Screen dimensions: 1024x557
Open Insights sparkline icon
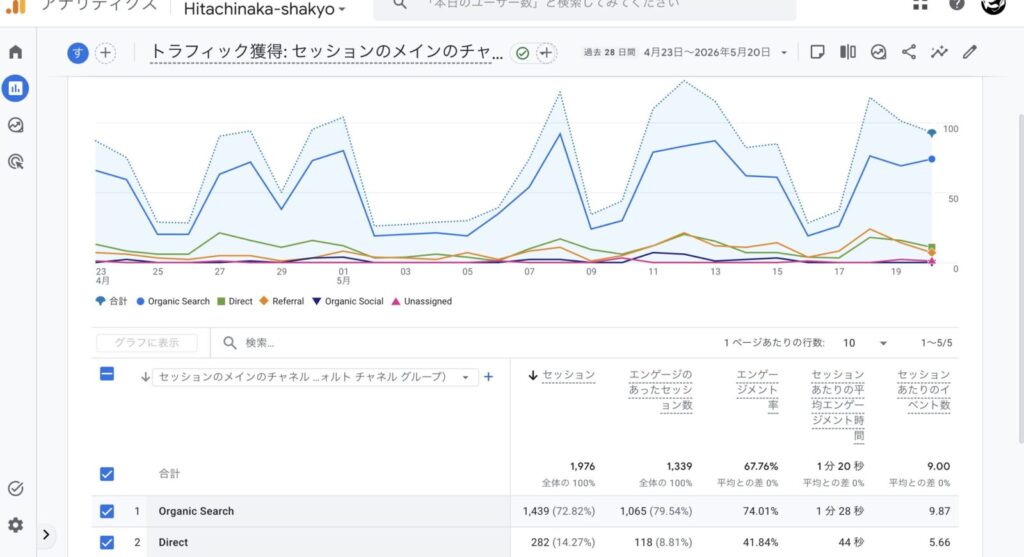[x=939, y=52]
